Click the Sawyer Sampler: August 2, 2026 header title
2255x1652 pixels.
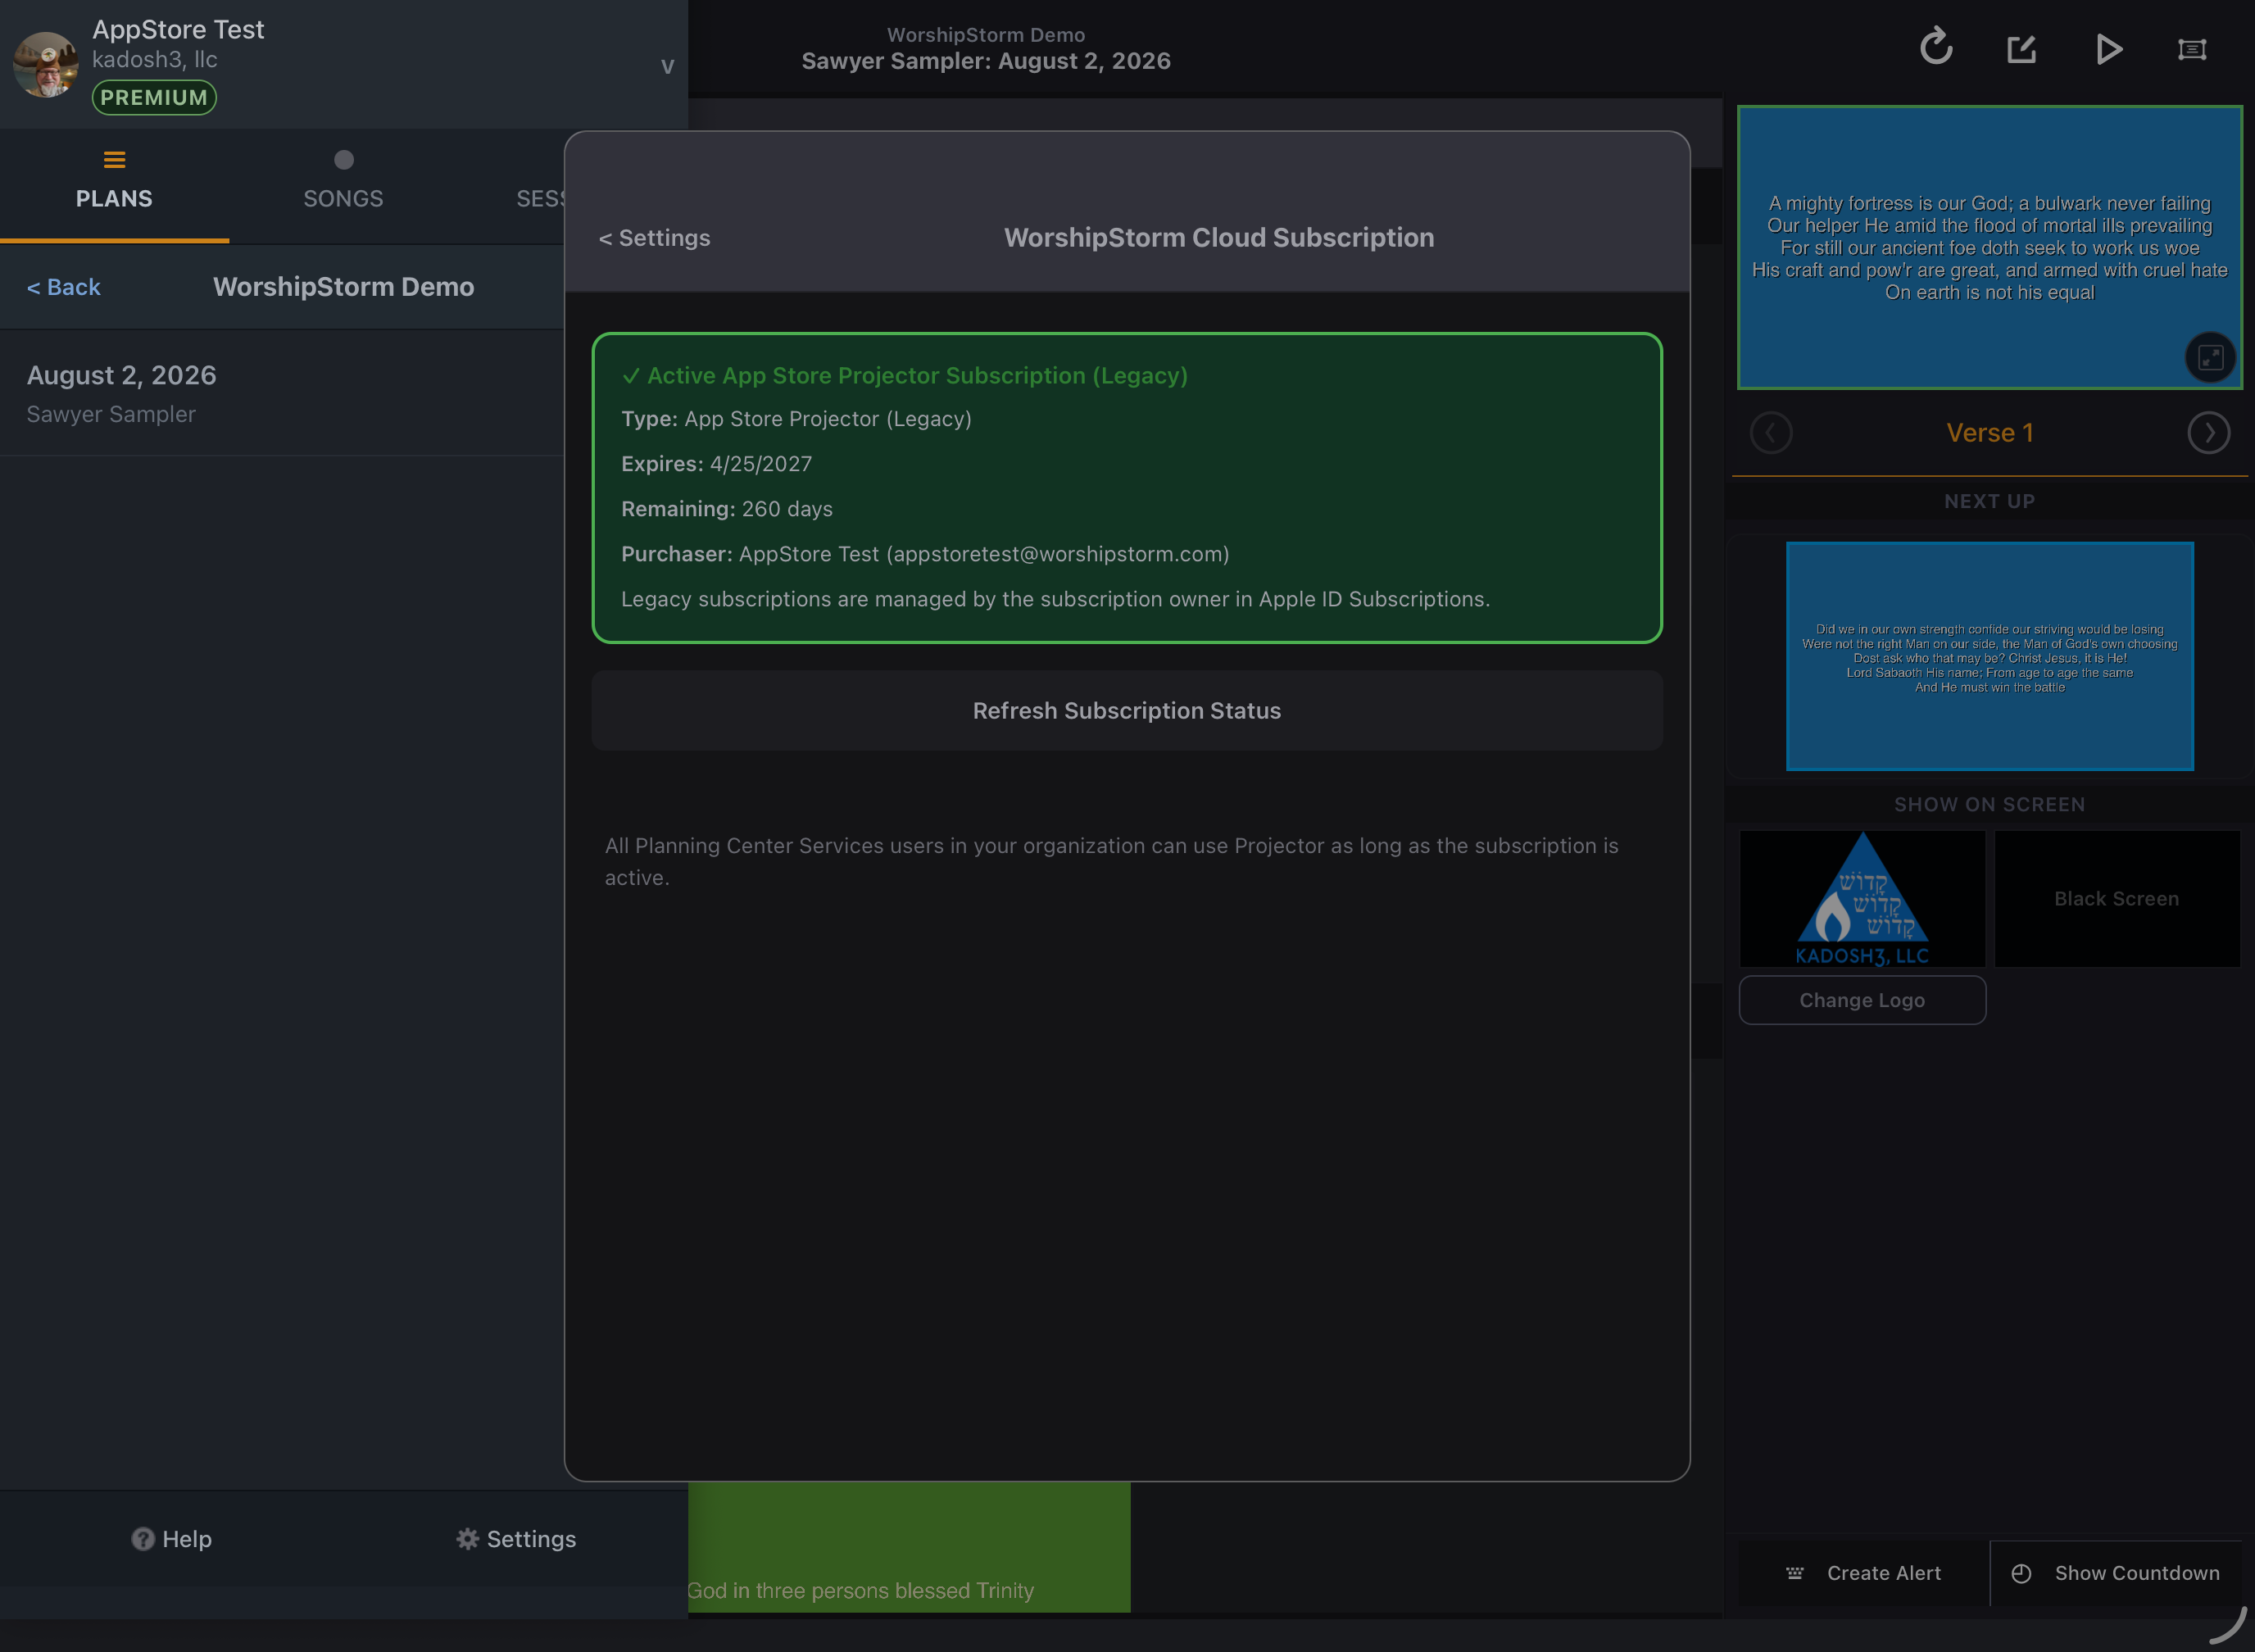coord(986,61)
